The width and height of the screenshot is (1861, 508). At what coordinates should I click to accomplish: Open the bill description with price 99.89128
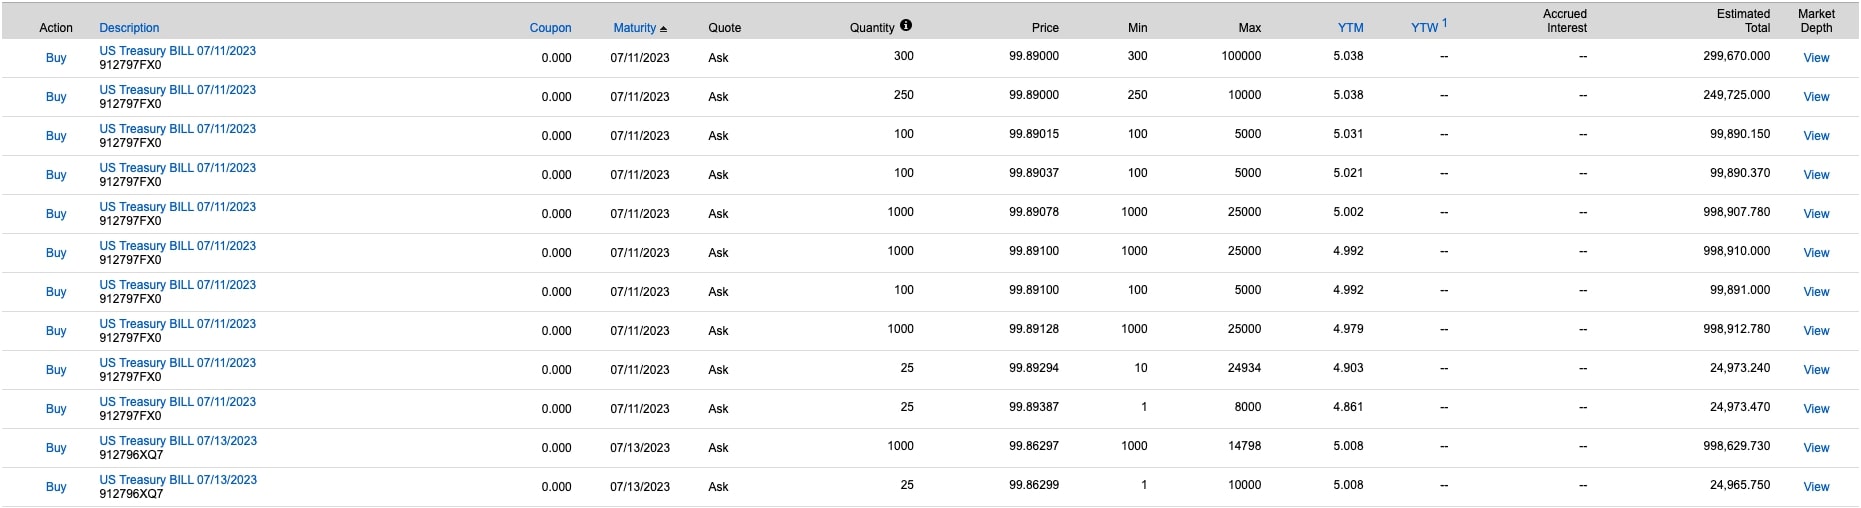tap(177, 324)
